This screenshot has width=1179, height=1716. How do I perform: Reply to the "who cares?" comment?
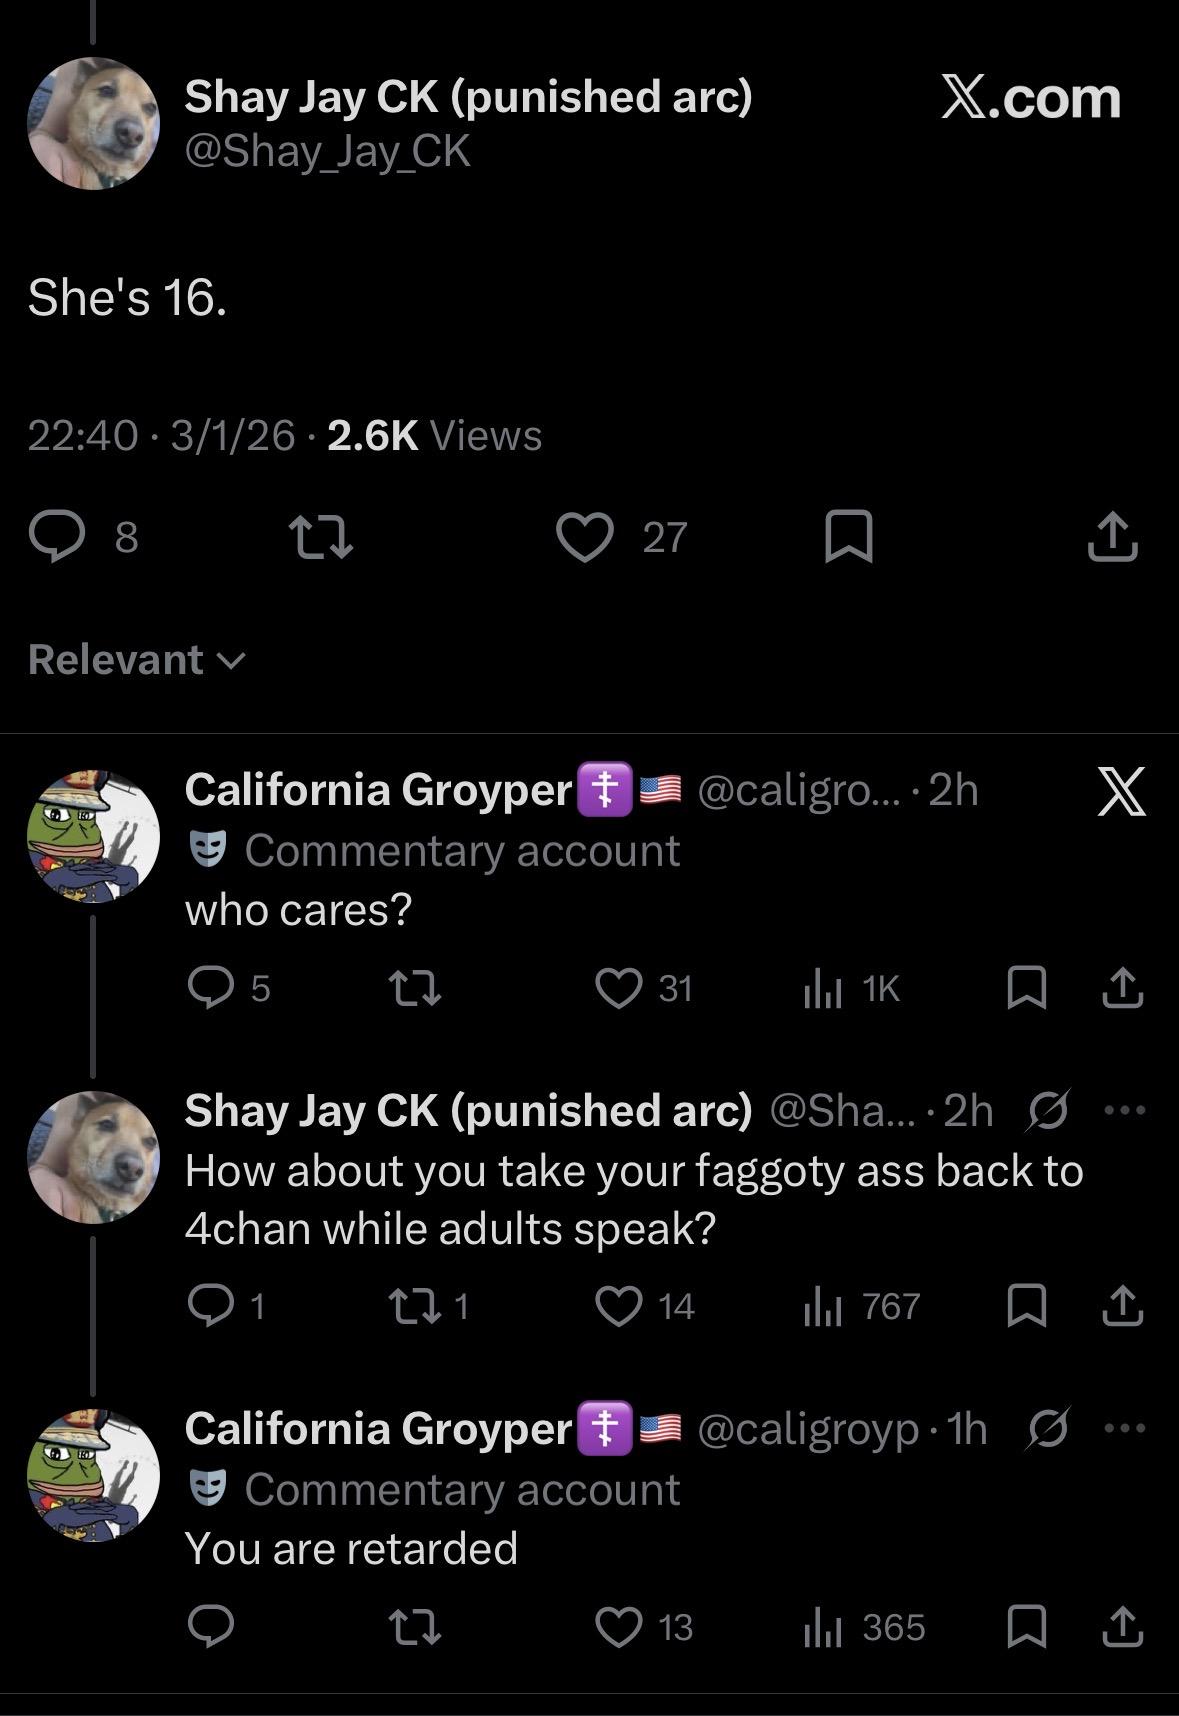pyautogui.click(x=210, y=988)
